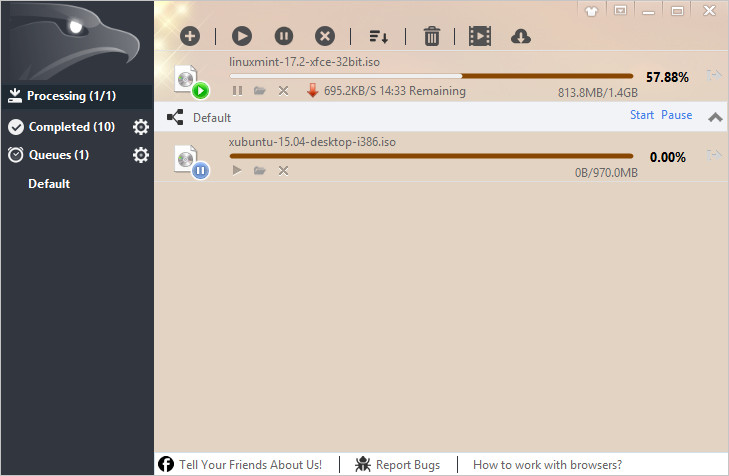Click the 0B/970.0MB size text

point(606,173)
